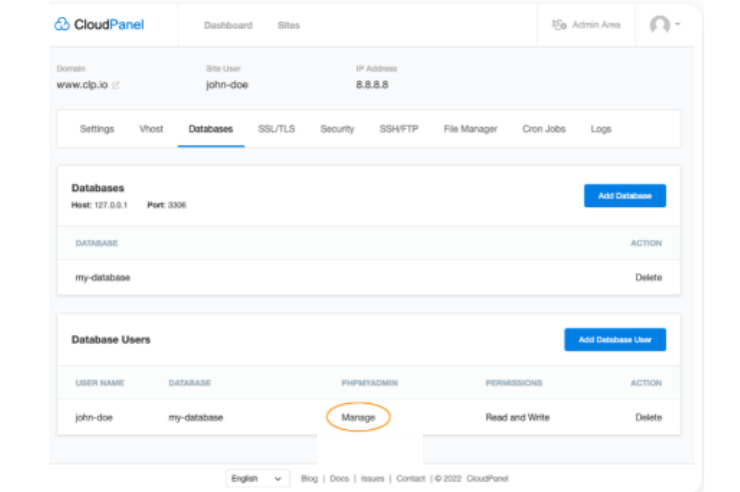The width and height of the screenshot is (740, 492).
Task: Delete the john-doe database user
Action: tap(648, 417)
